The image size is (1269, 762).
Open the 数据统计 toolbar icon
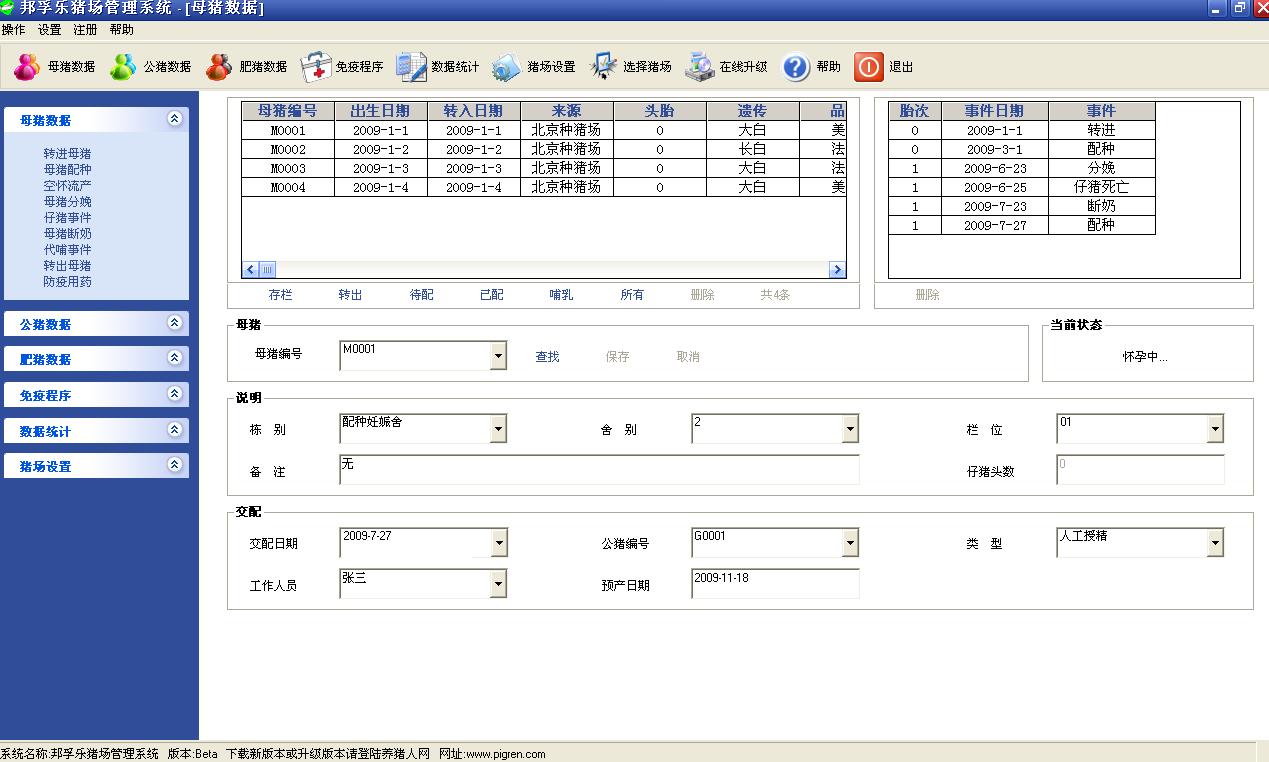[411, 67]
